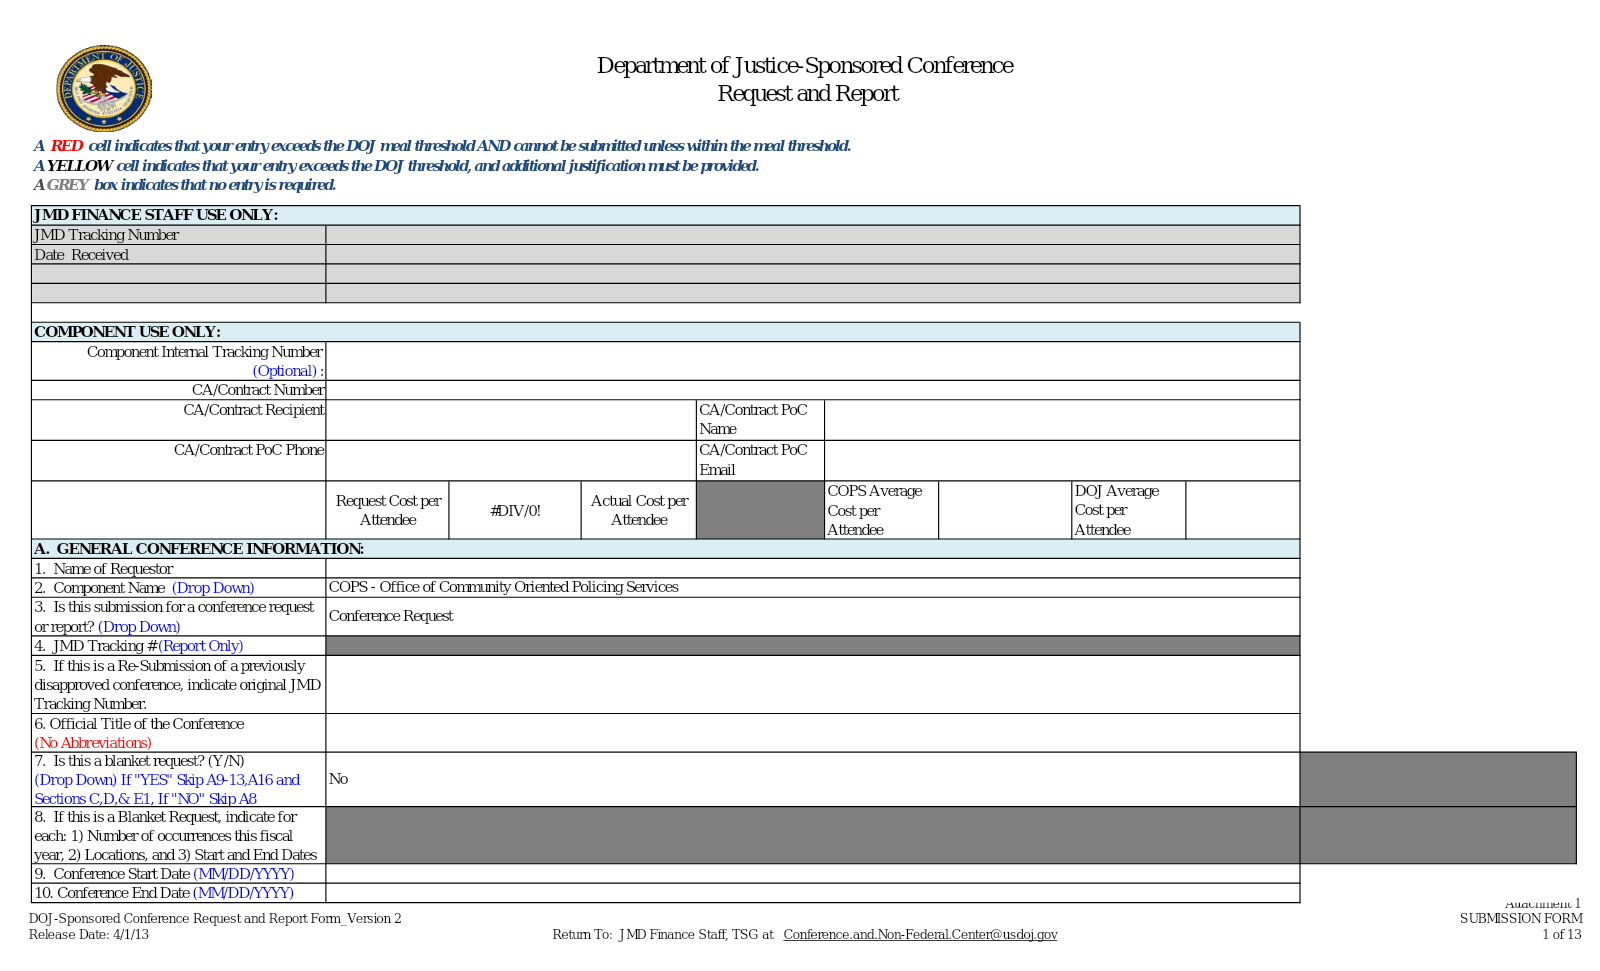Click the DOJ Average Cost value cell

[x=1243, y=510]
